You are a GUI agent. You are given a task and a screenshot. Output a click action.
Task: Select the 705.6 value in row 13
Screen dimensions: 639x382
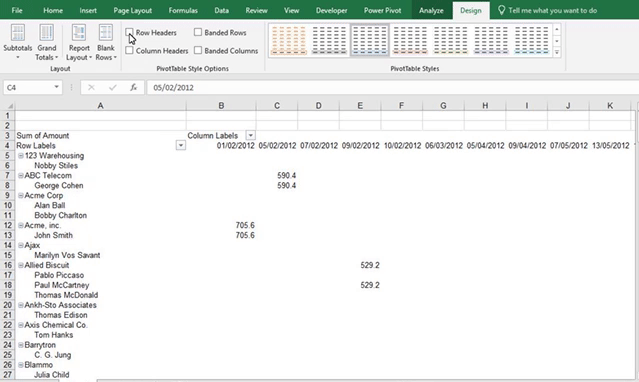click(x=245, y=235)
